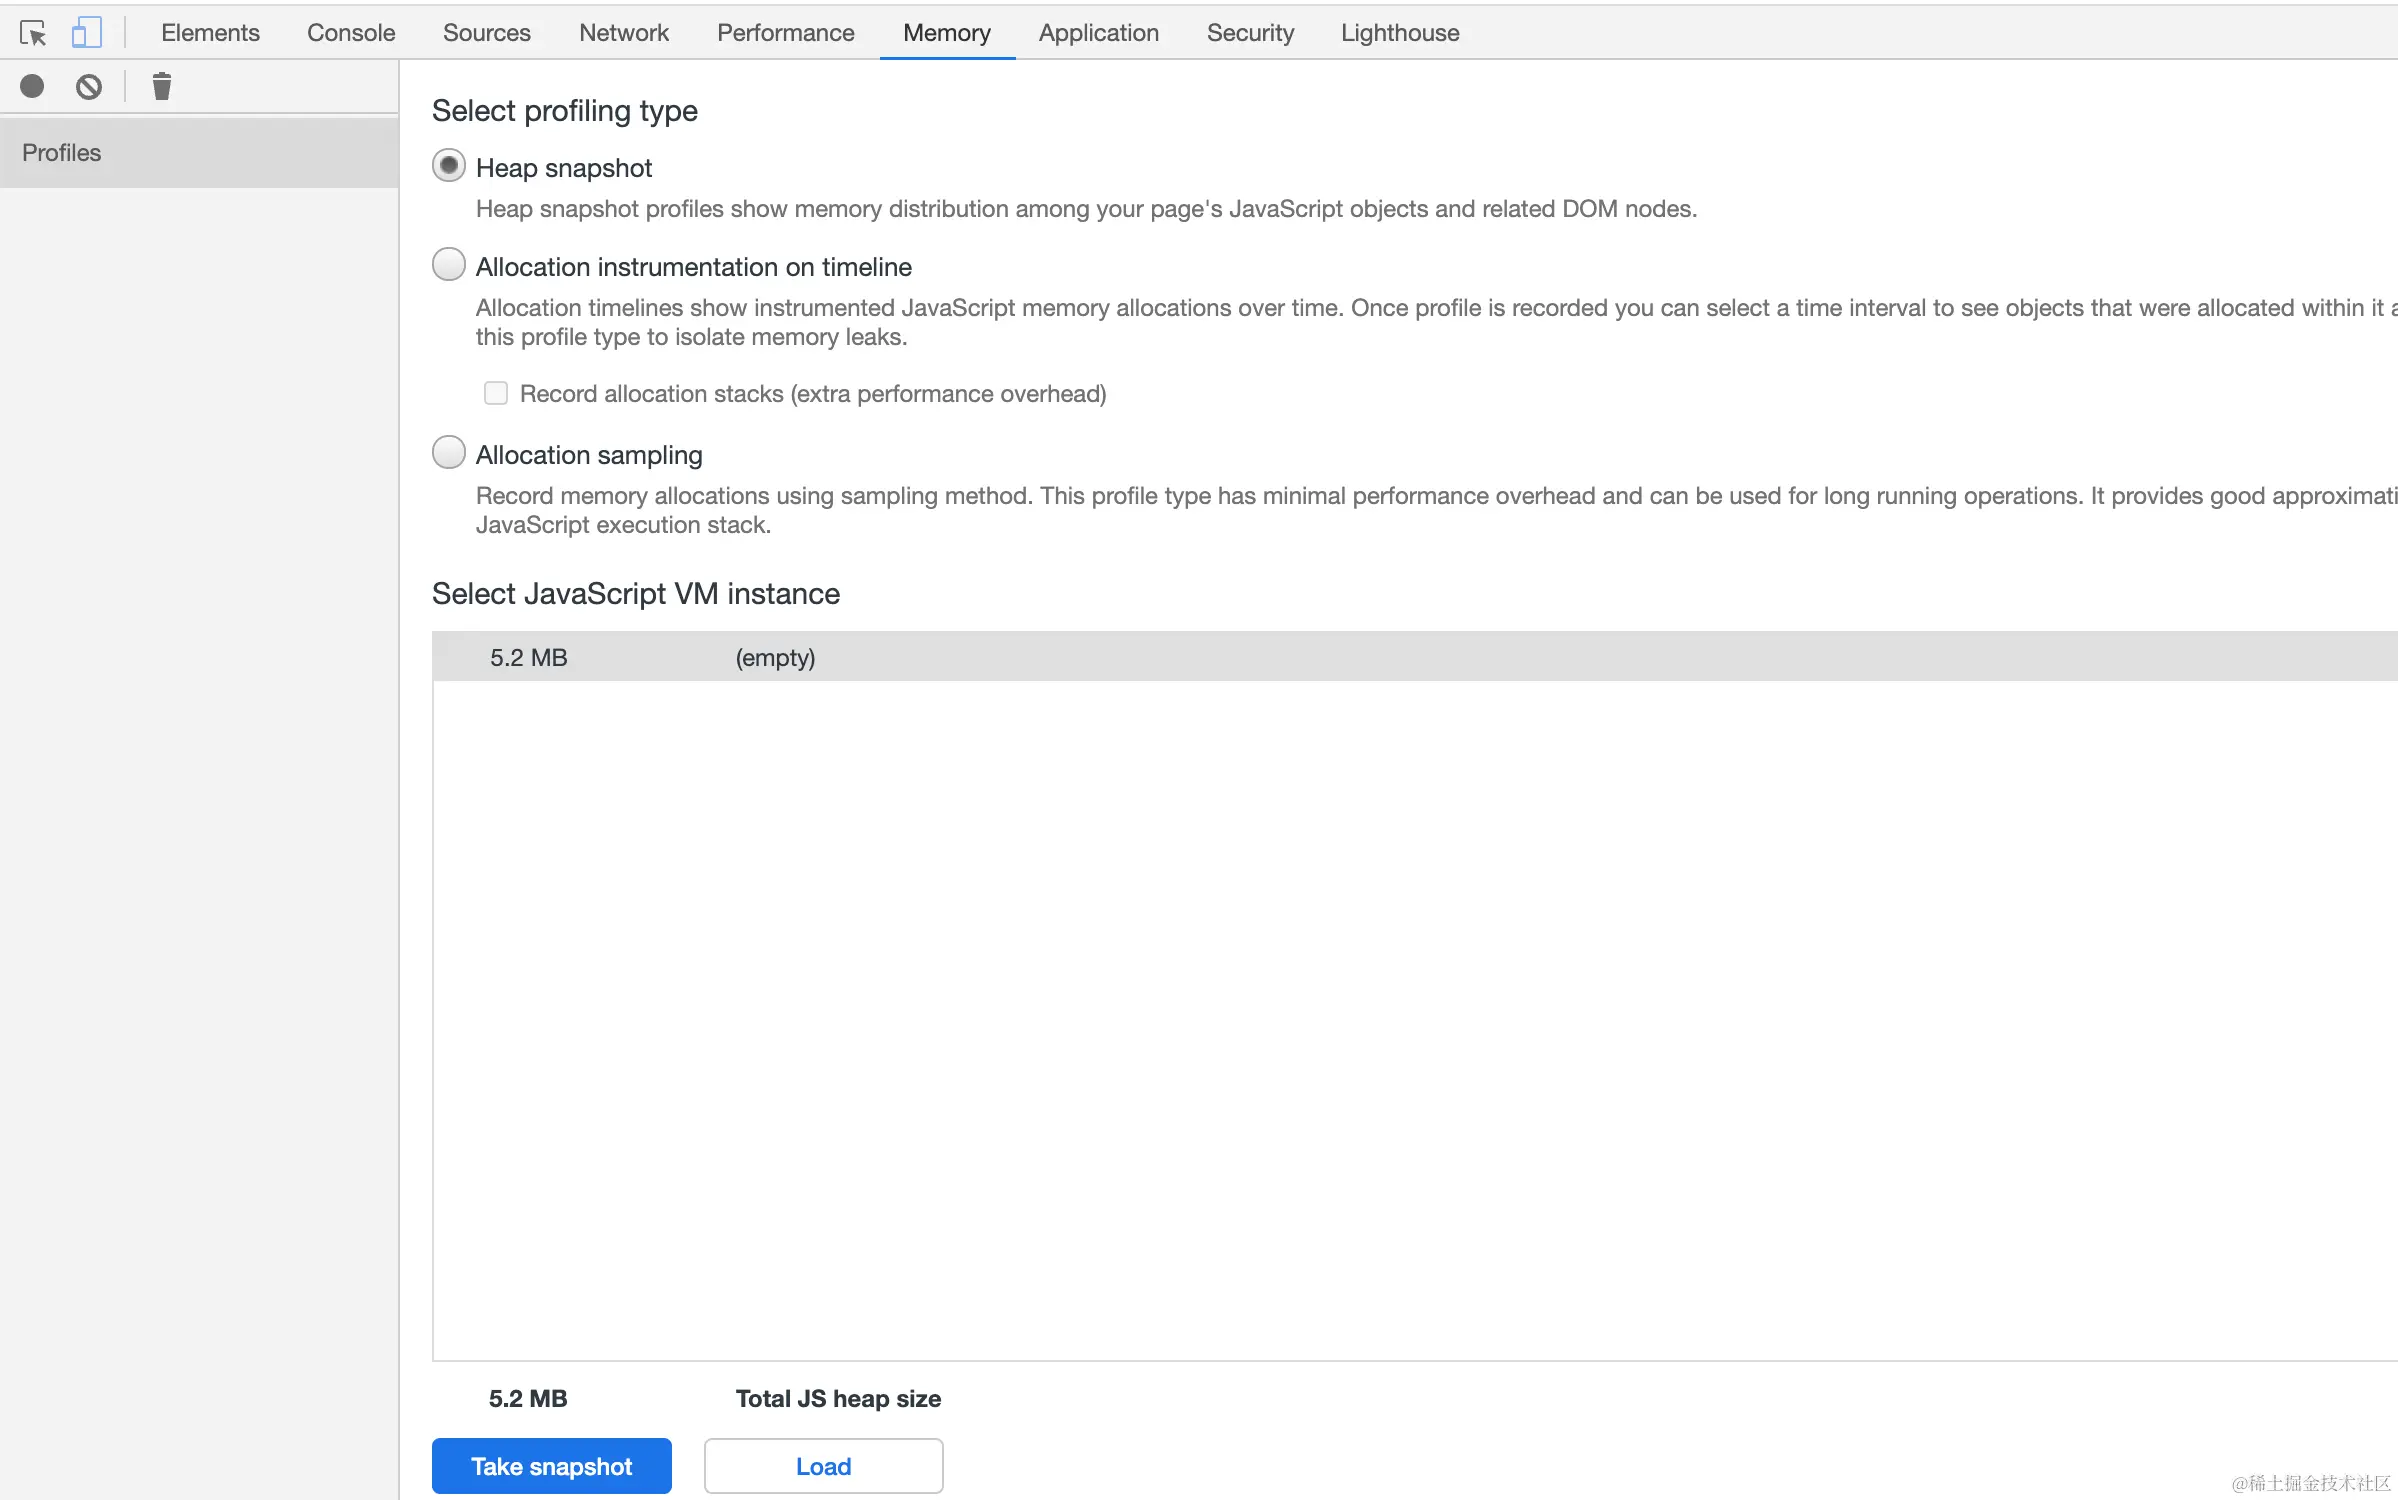
Task: Toggle the device toolbar icon
Action: point(87,33)
